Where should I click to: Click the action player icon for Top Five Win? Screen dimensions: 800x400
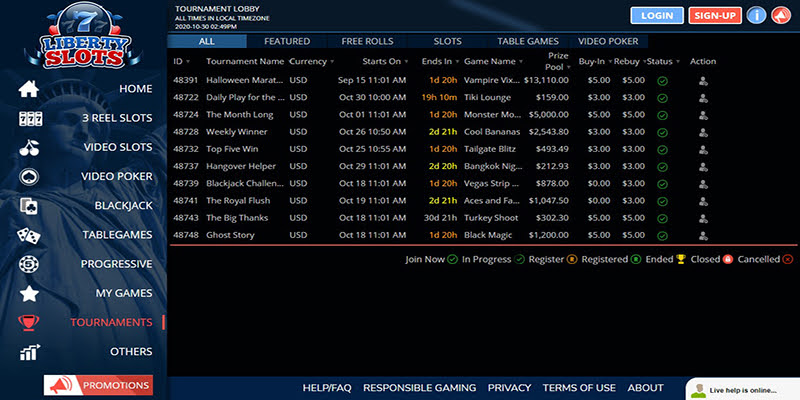[x=703, y=149]
